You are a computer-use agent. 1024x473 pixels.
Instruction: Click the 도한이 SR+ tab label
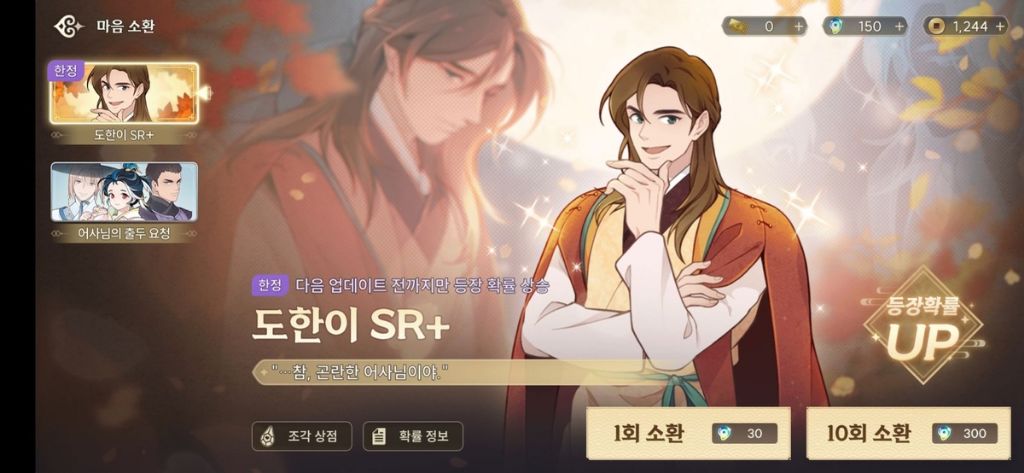pos(124,136)
